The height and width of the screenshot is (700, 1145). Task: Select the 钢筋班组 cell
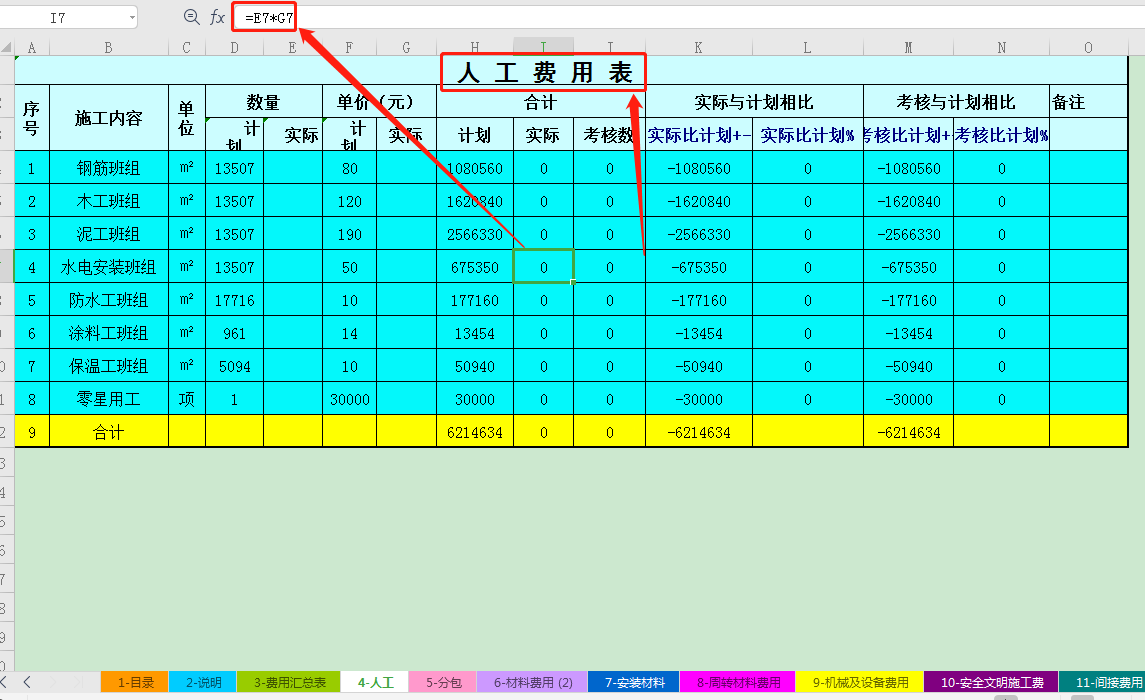point(108,168)
